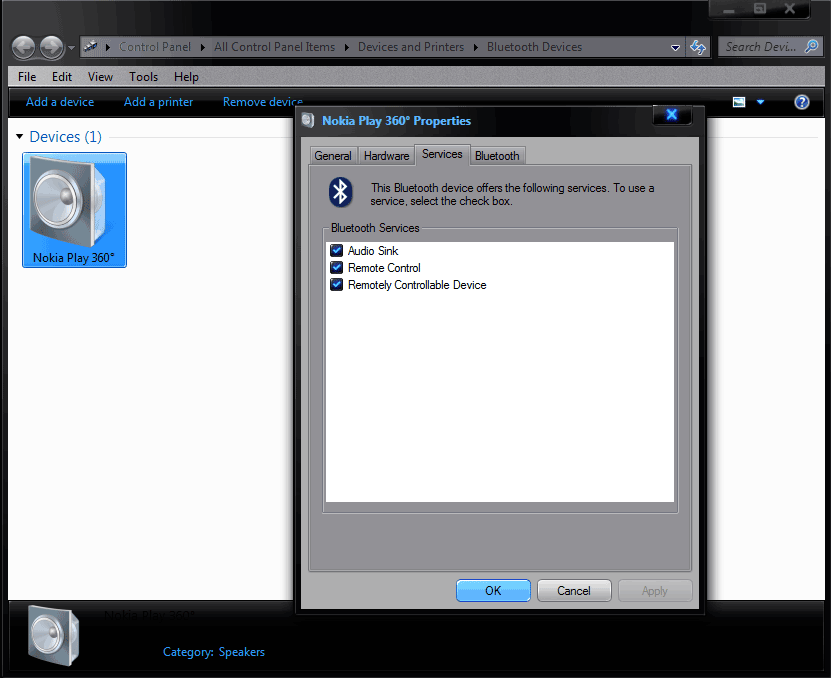Click Add a printer
Screen dimensions: 831x678
click(158, 102)
